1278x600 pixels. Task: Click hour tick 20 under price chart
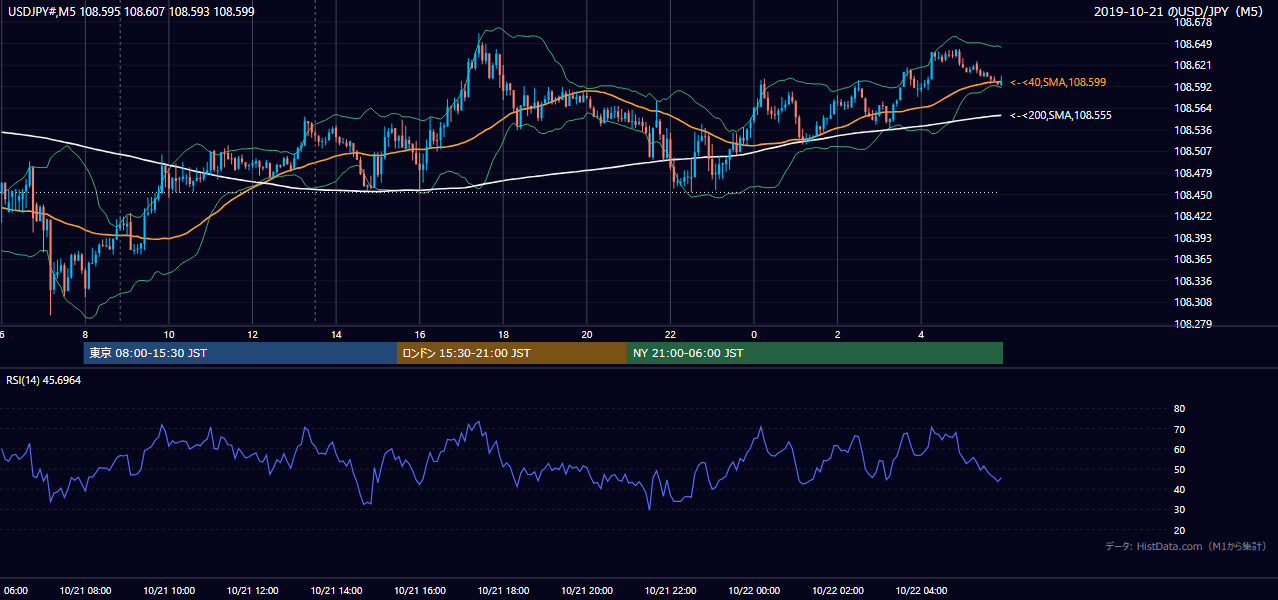pyautogui.click(x=587, y=334)
